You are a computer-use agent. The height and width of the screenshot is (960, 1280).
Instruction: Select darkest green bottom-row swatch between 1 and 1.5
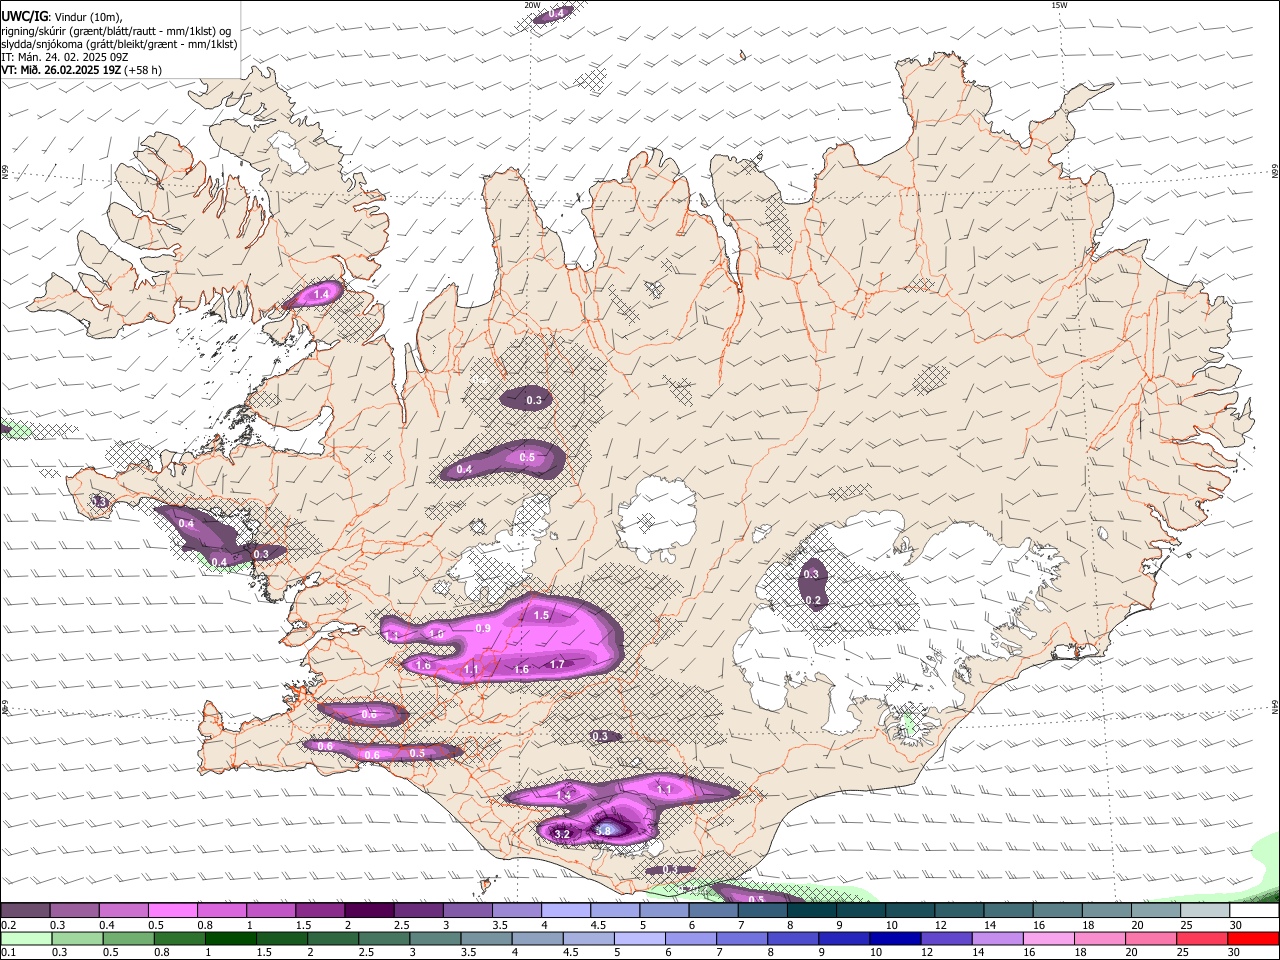coord(230,938)
